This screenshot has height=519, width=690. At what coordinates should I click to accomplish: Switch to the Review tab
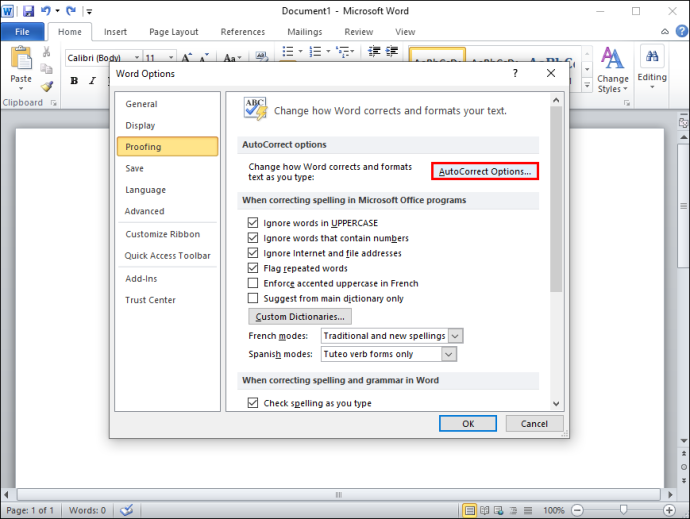point(359,32)
